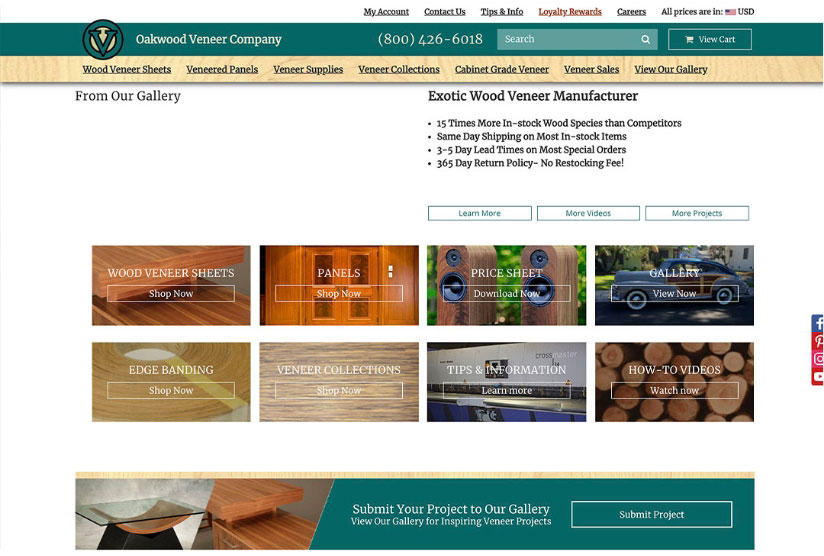The width and height of the screenshot is (824, 556).
Task: Open the View Our Gallery menu item
Action: click(671, 70)
